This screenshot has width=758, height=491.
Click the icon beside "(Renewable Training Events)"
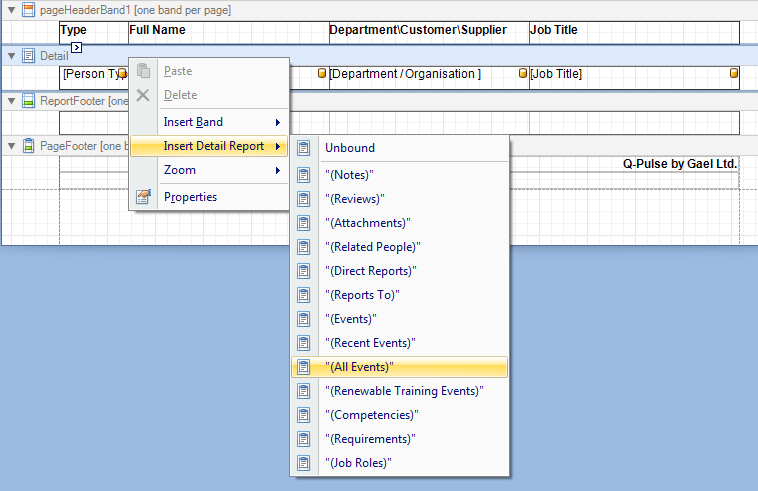304,390
